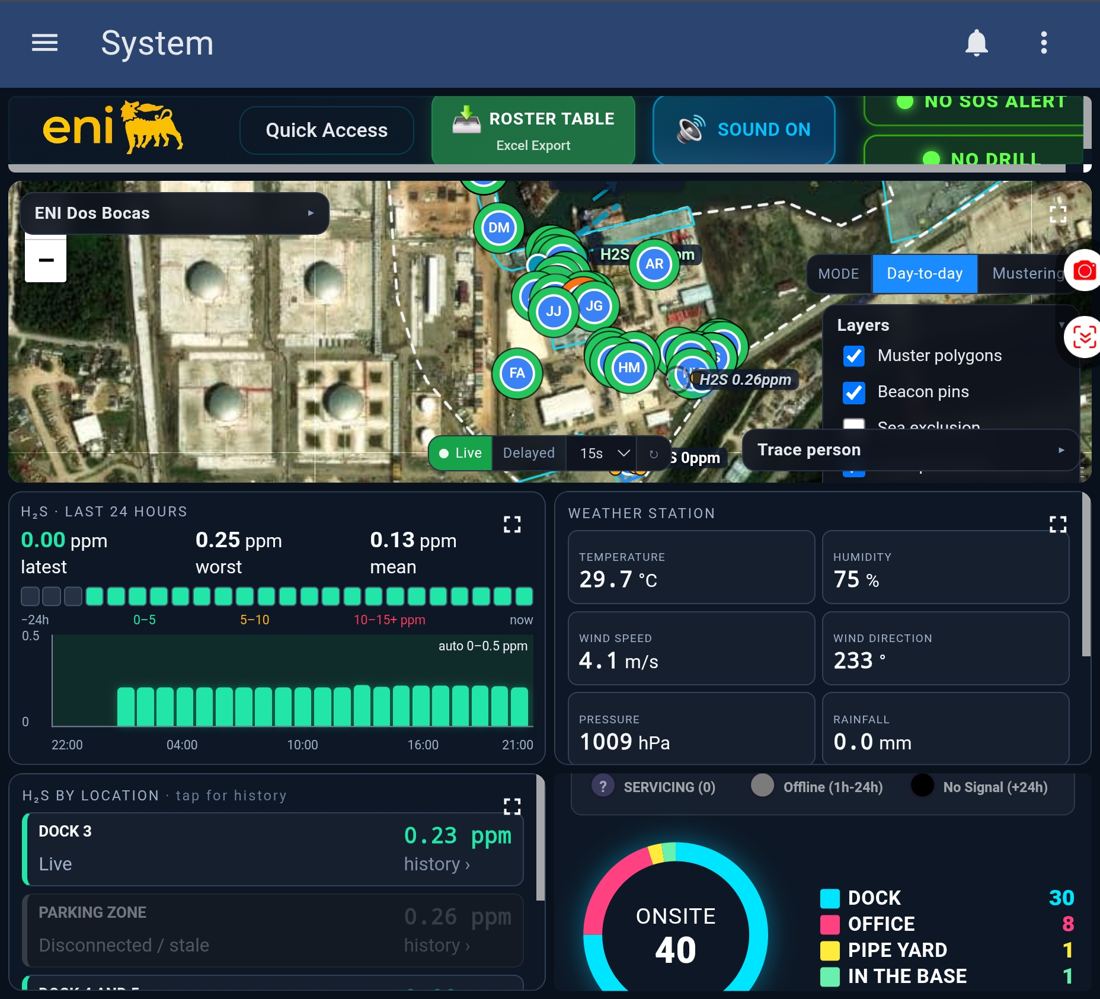
Task: Open the Temperature 29.7 °C card
Action: [x=691, y=567]
